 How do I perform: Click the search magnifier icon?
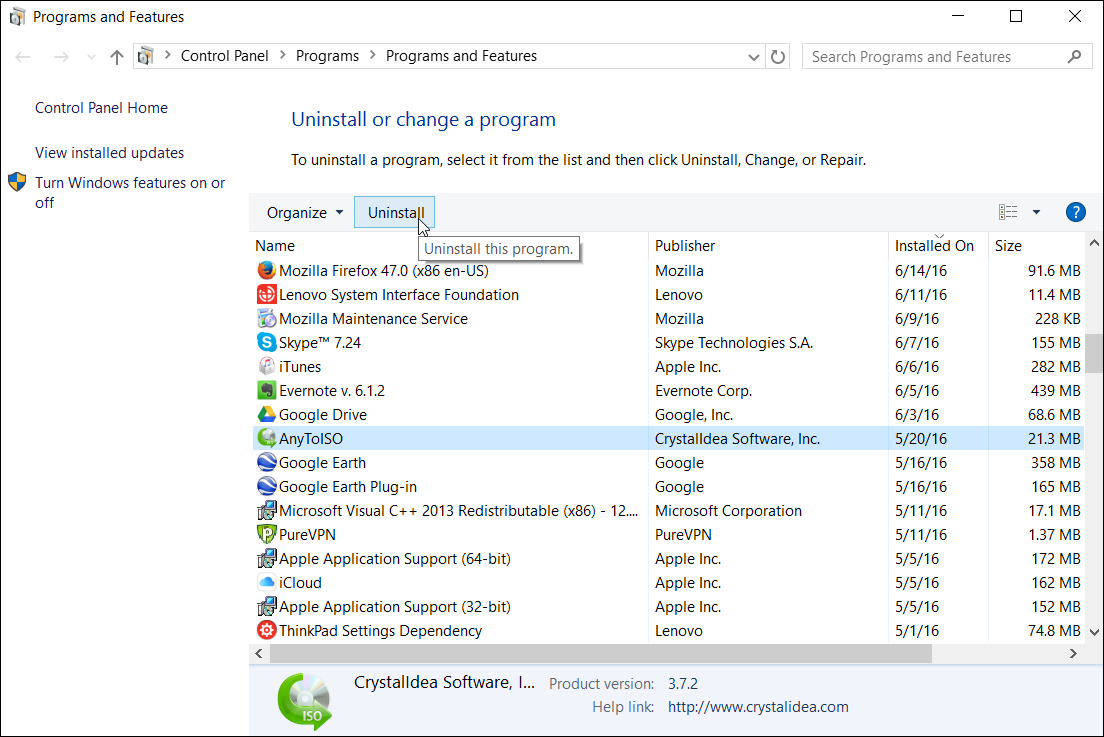pyautogui.click(x=1074, y=56)
